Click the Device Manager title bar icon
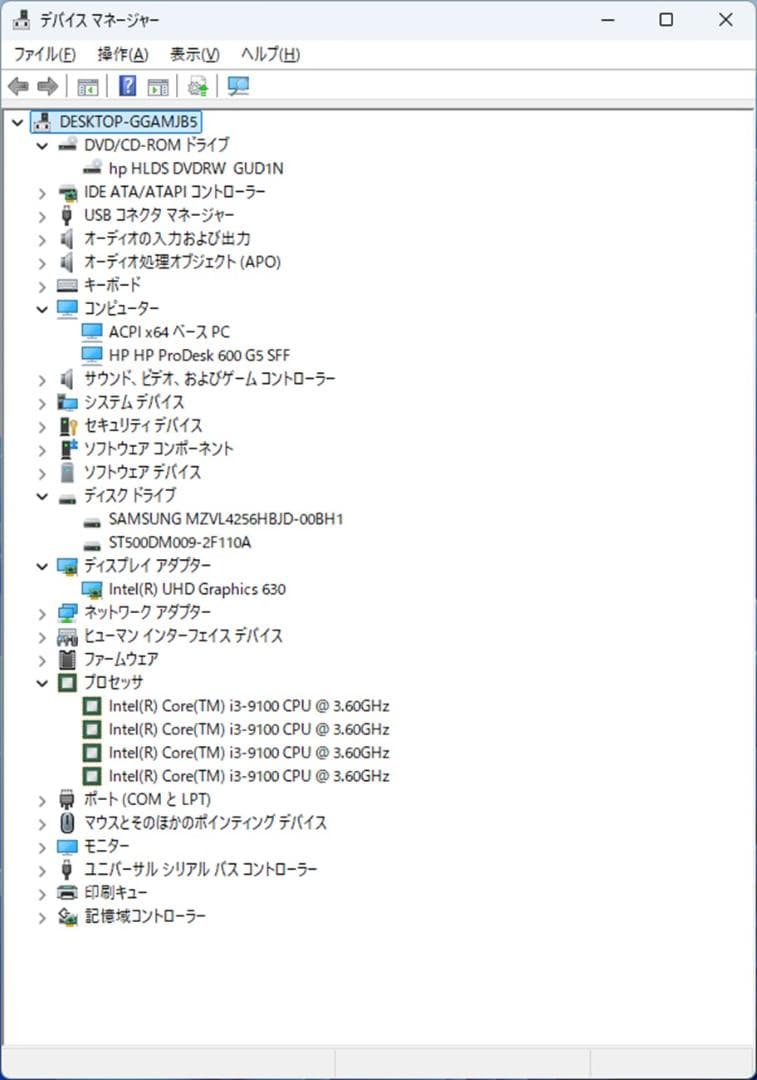The image size is (757, 1080). click(x=22, y=19)
